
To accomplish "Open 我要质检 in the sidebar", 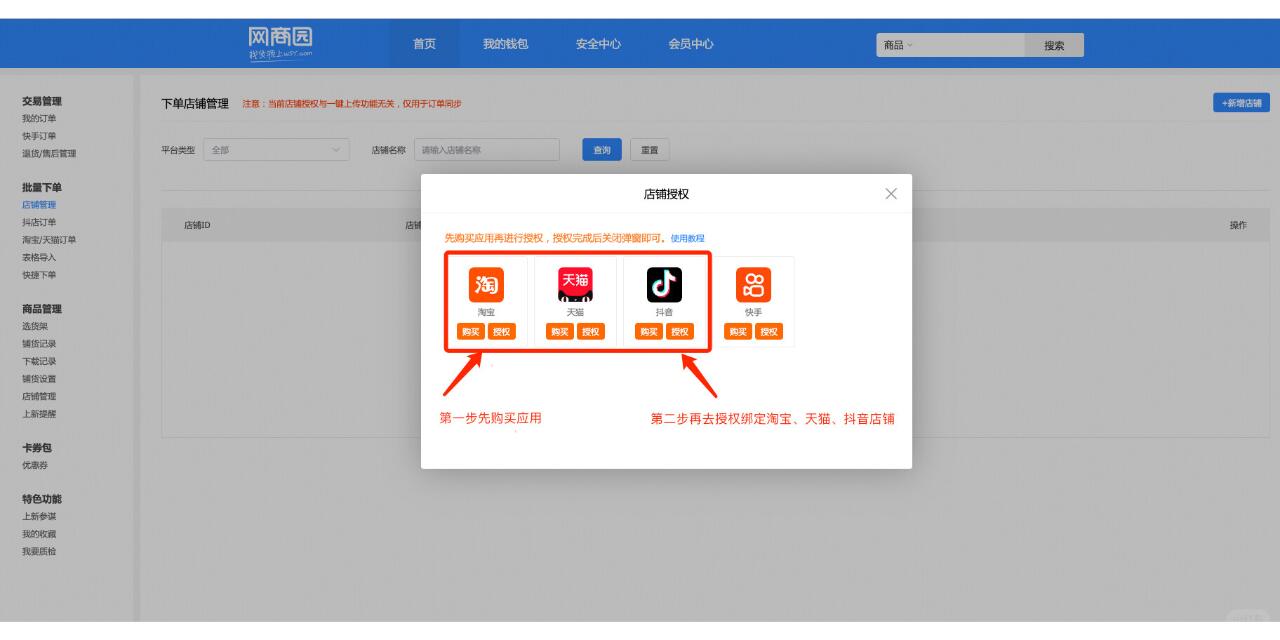I will [x=39, y=552].
